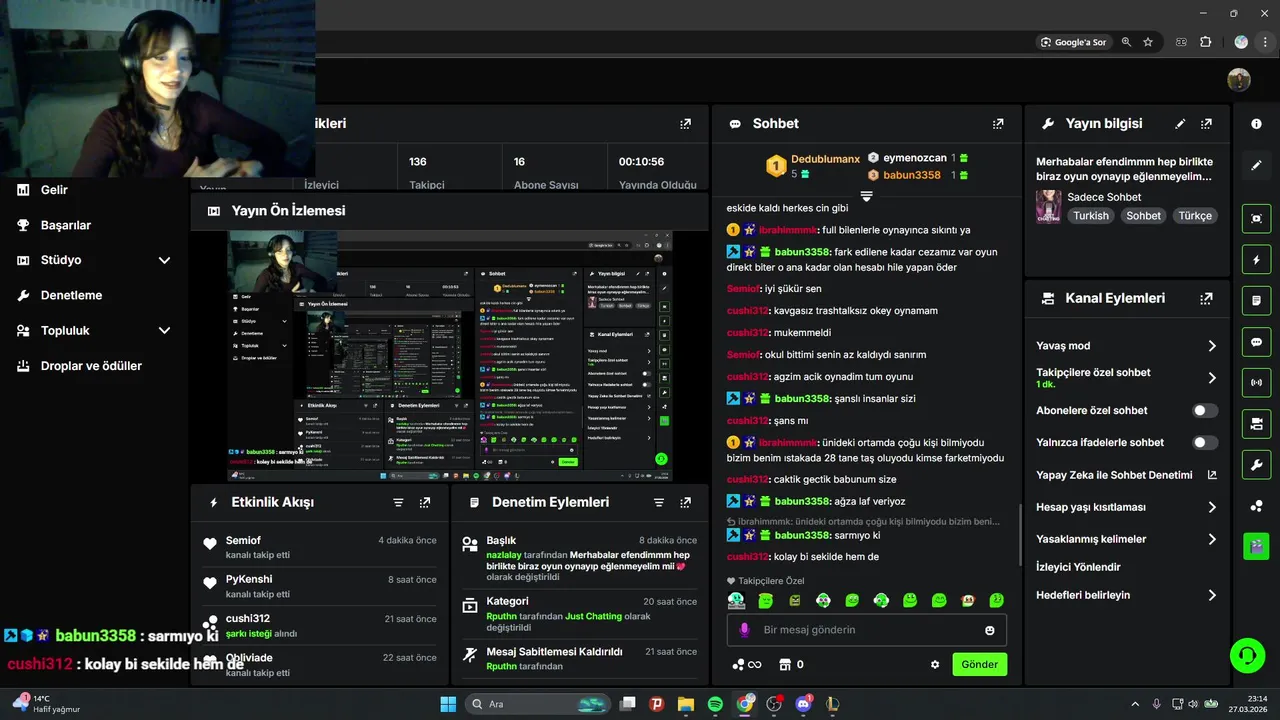1280x720 pixels.
Task: Click the infinity channel points balance below chat
Action: pyautogui.click(x=747, y=664)
